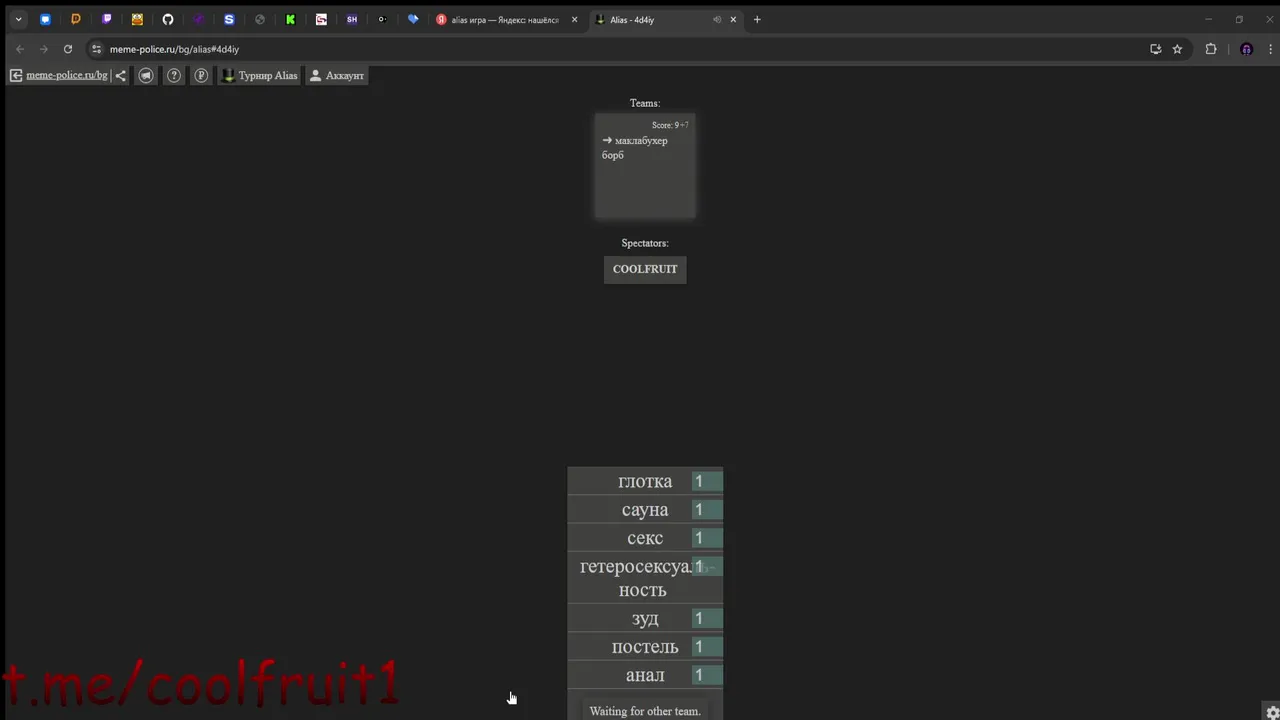
Task: Close the 'Alias - 4d4iy' tab
Action: pyautogui.click(x=733, y=19)
